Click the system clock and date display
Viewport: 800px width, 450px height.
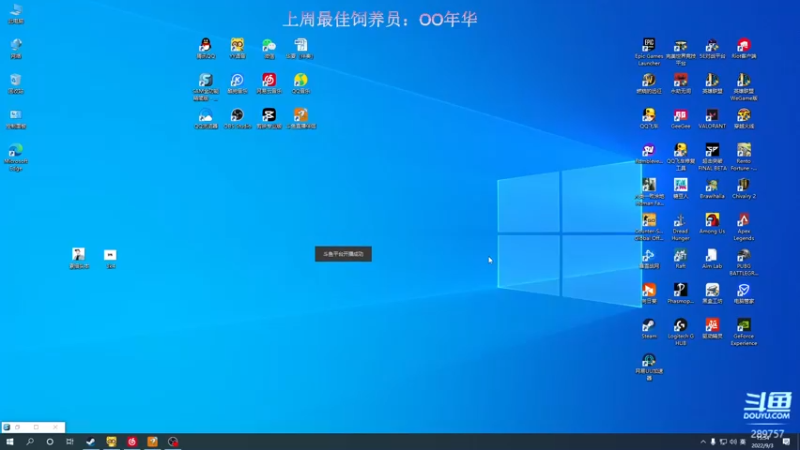click(763, 442)
